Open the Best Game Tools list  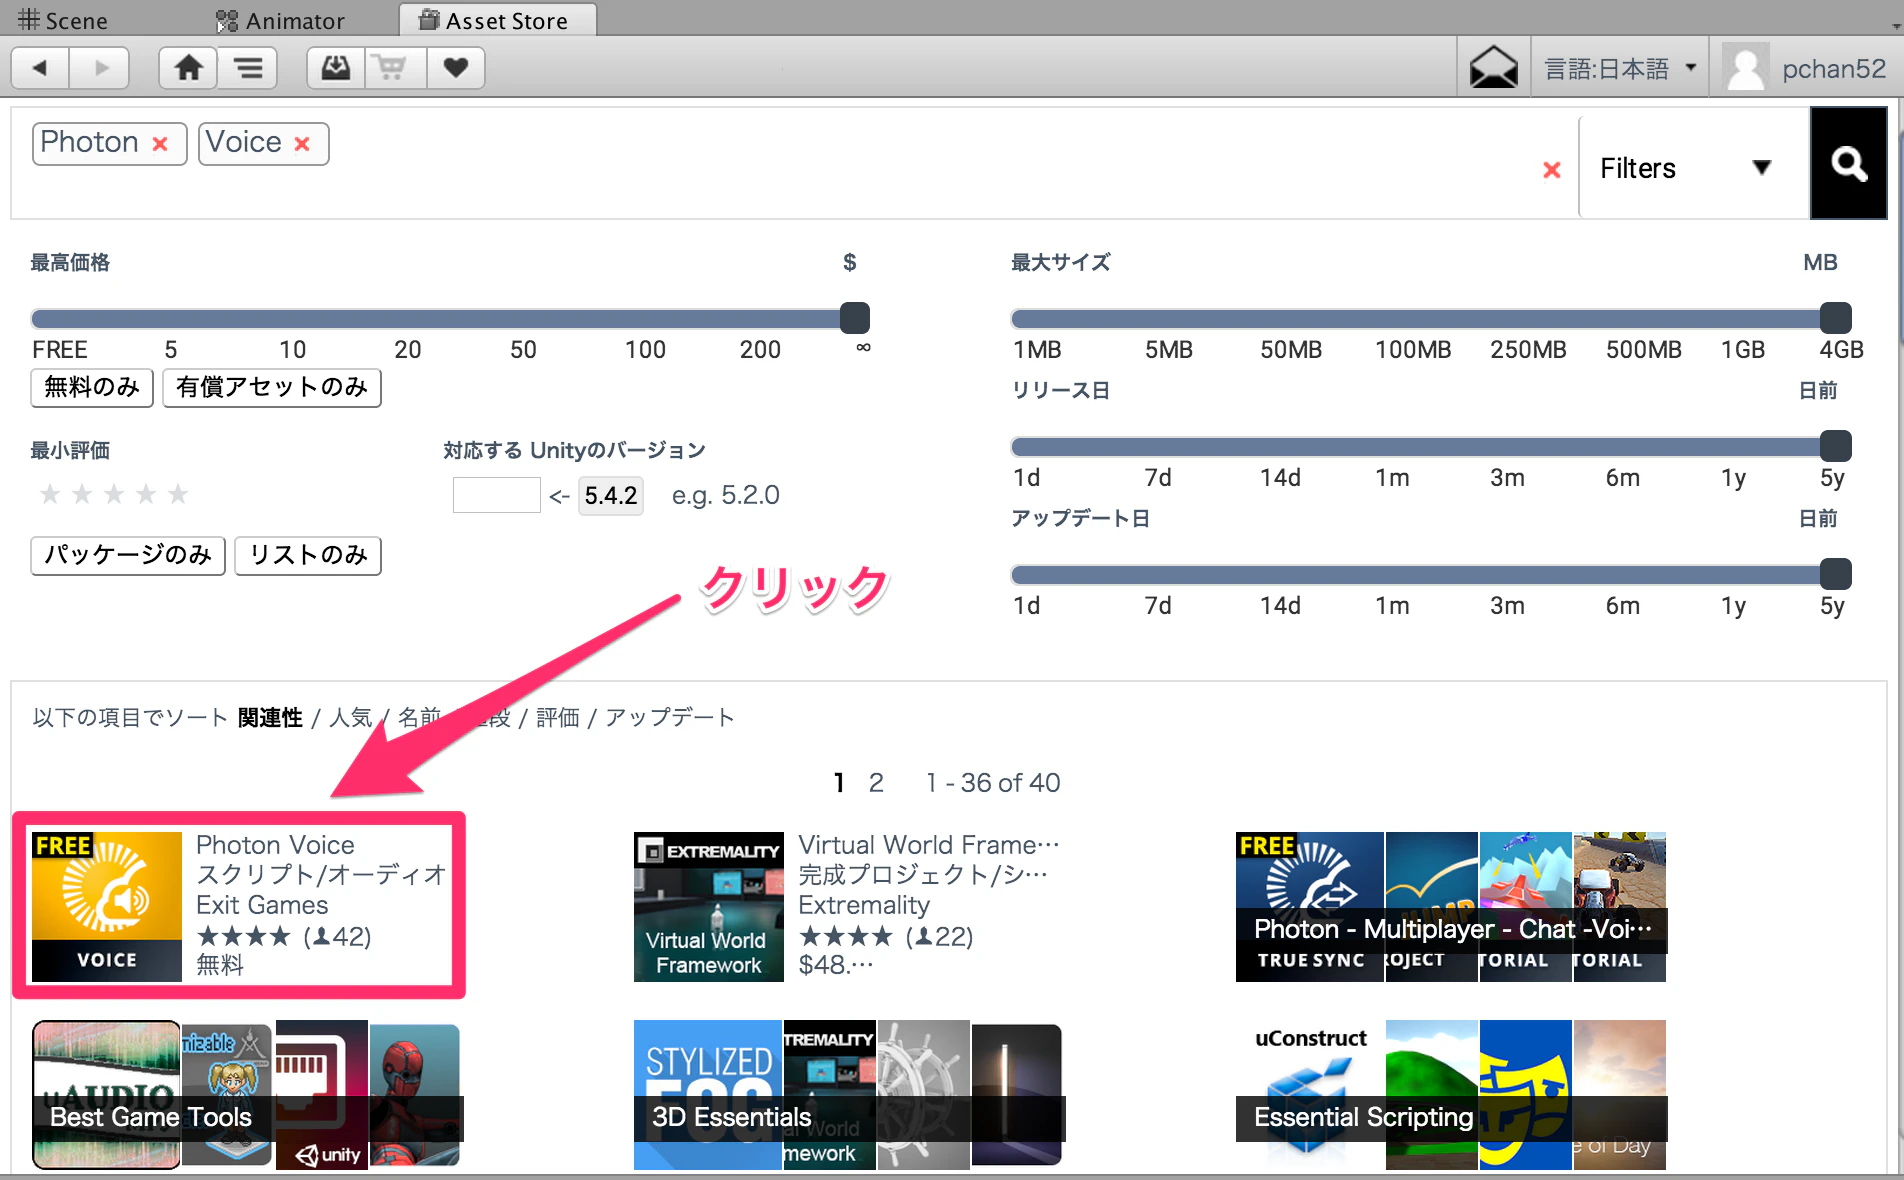click(x=246, y=1094)
